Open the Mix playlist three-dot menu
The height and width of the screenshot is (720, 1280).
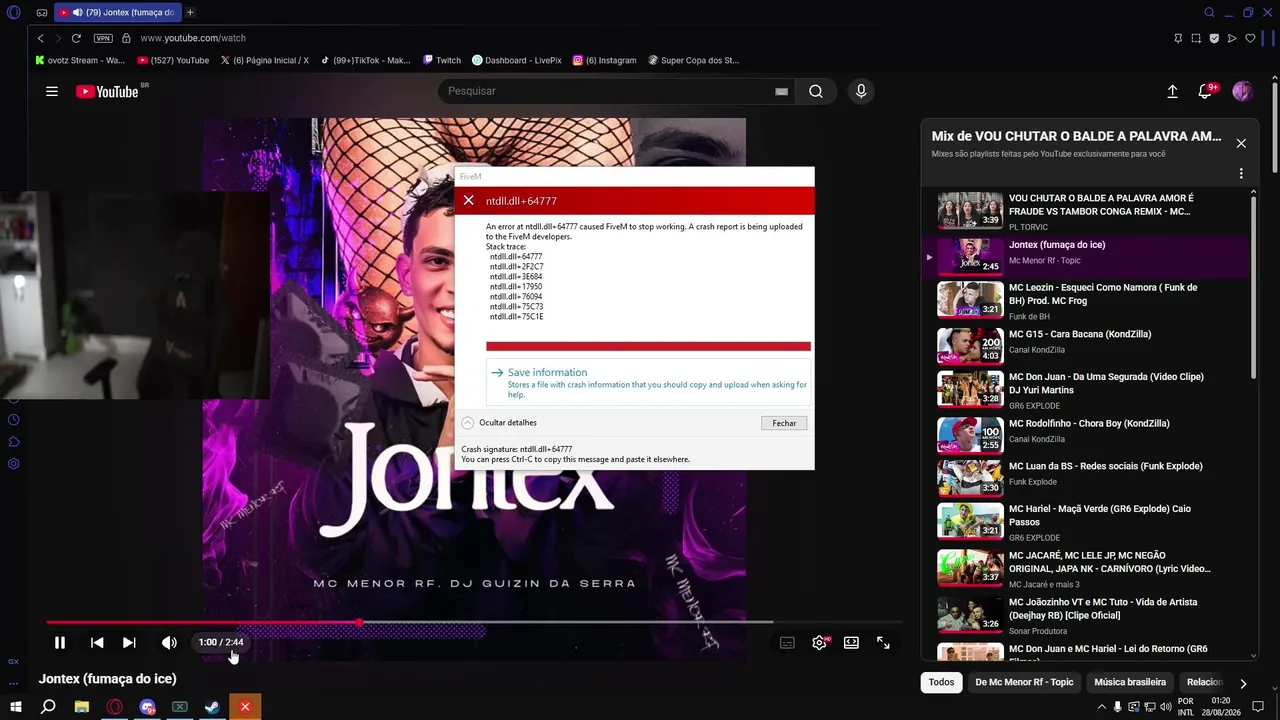[x=1241, y=174]
